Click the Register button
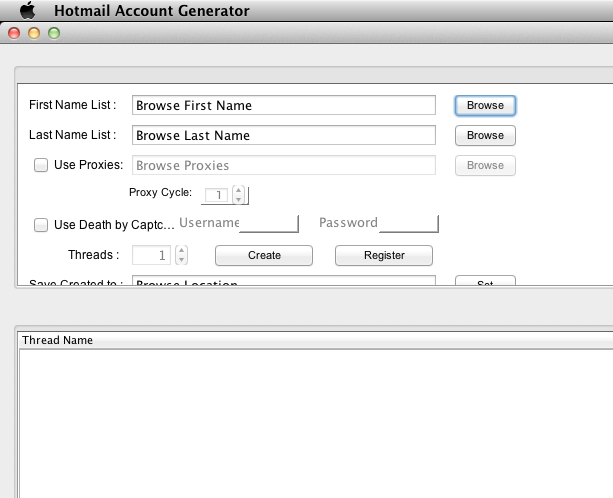Viewport: 613px width, 498px height. click(x=384, y=255)
